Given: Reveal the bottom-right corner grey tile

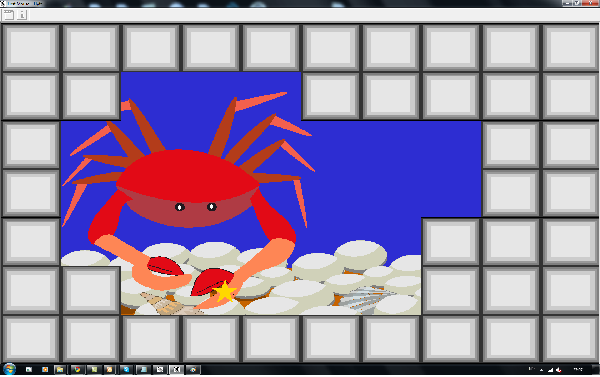Looking at the screenshot, I should click(x=570, y=339).
